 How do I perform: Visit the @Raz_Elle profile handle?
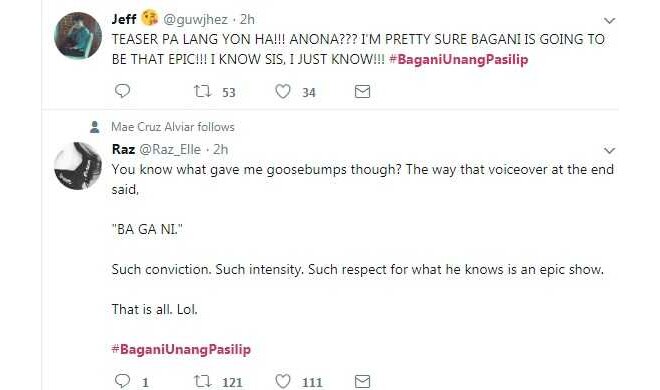pos(170,149)
